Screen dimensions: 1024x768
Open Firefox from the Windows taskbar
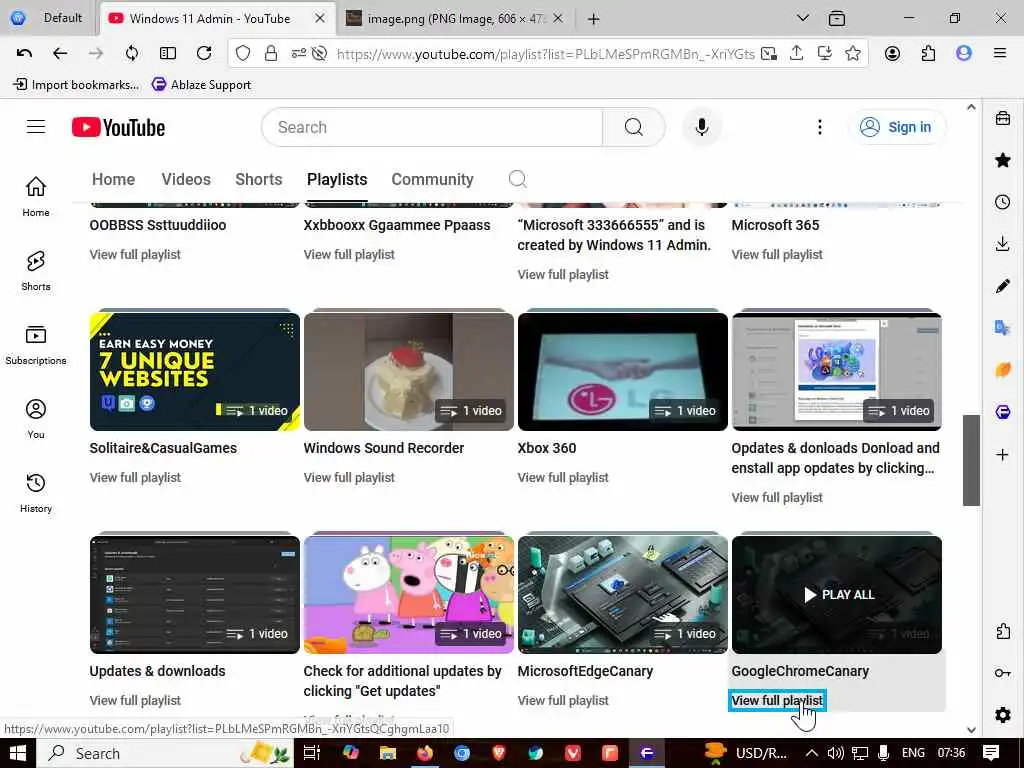click(x=425, y=753)
